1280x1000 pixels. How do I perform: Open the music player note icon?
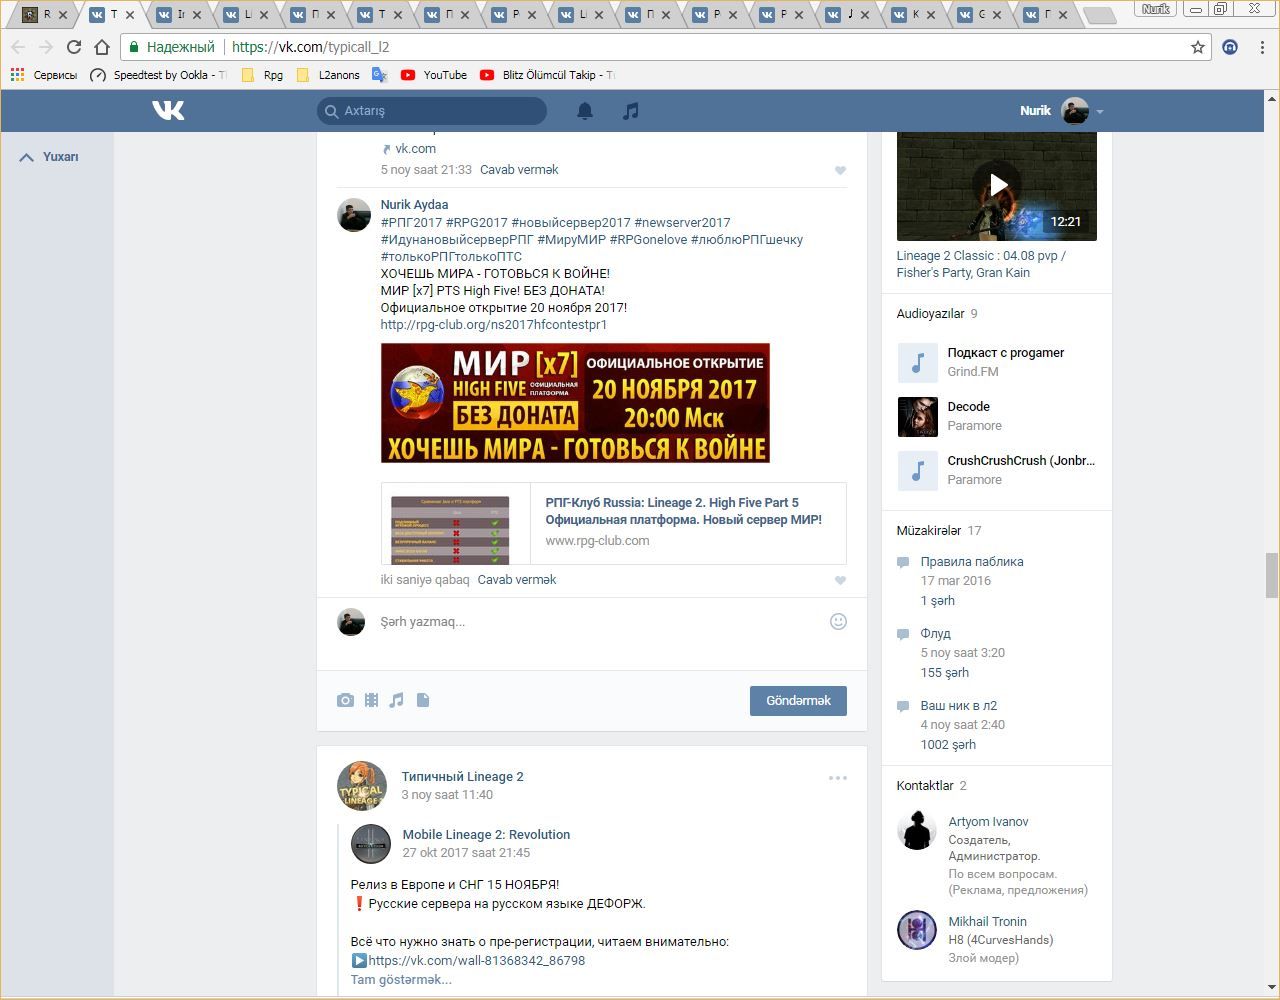[630, 111]
